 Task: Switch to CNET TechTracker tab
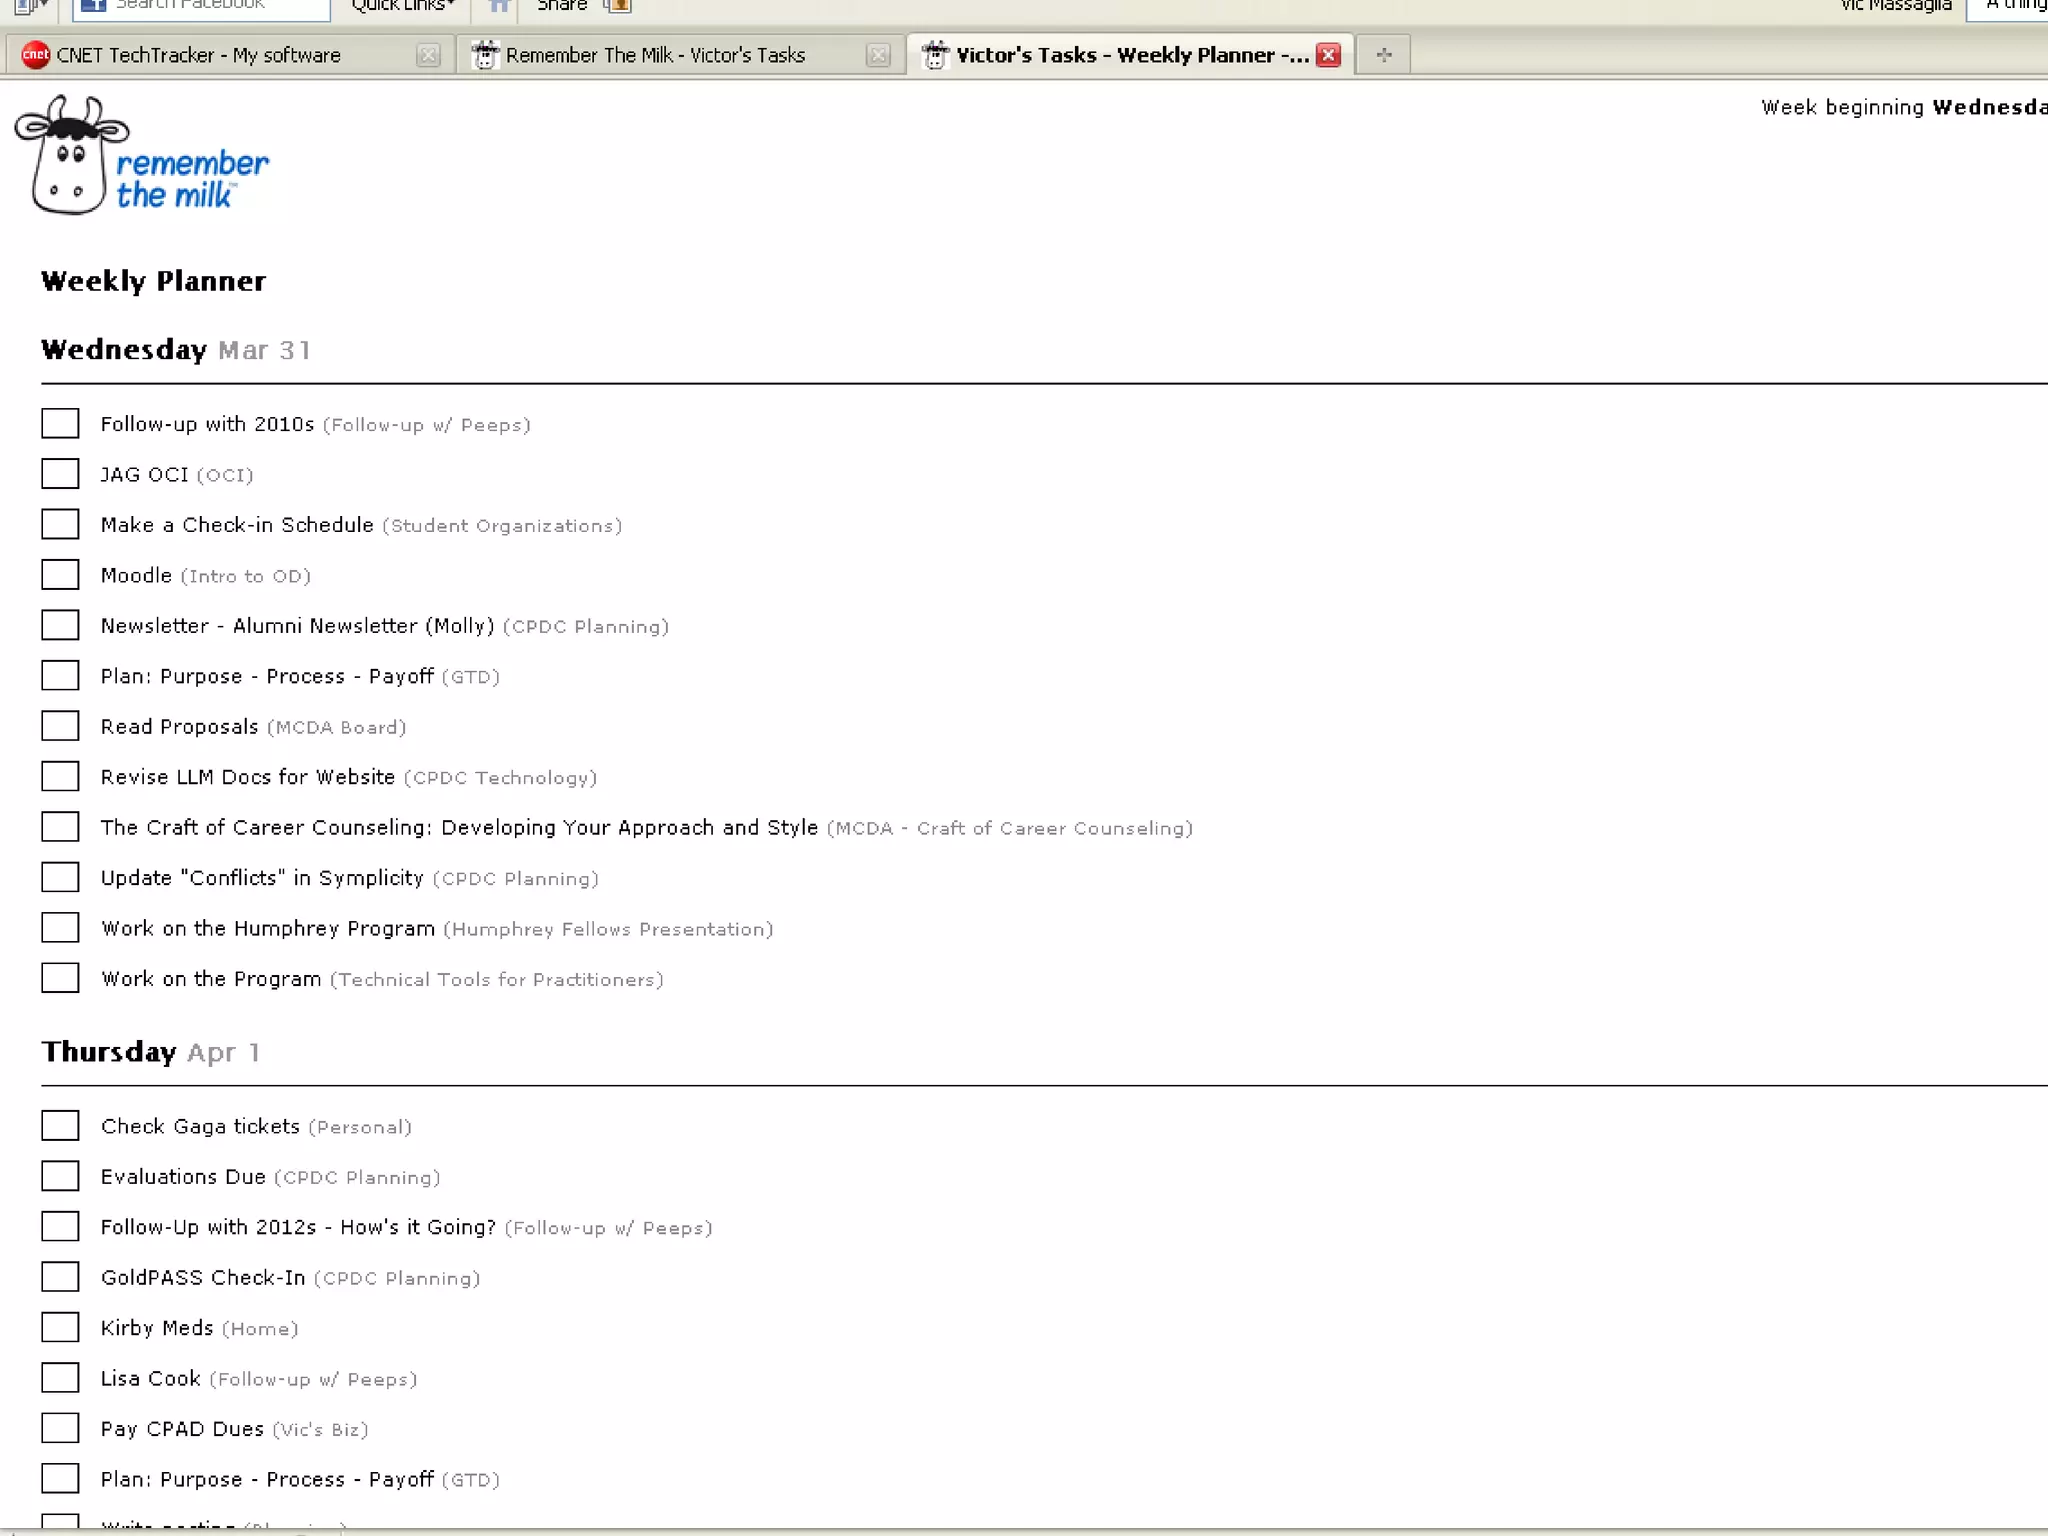198,55
